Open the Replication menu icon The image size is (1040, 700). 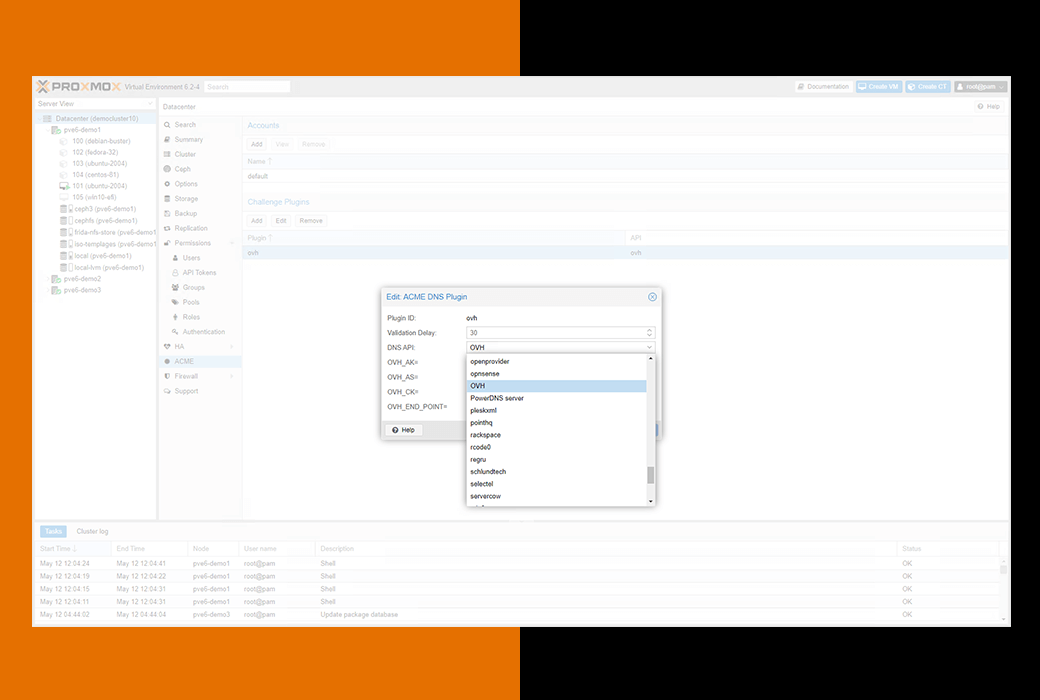pyautogui.click(x=167, y=228)
